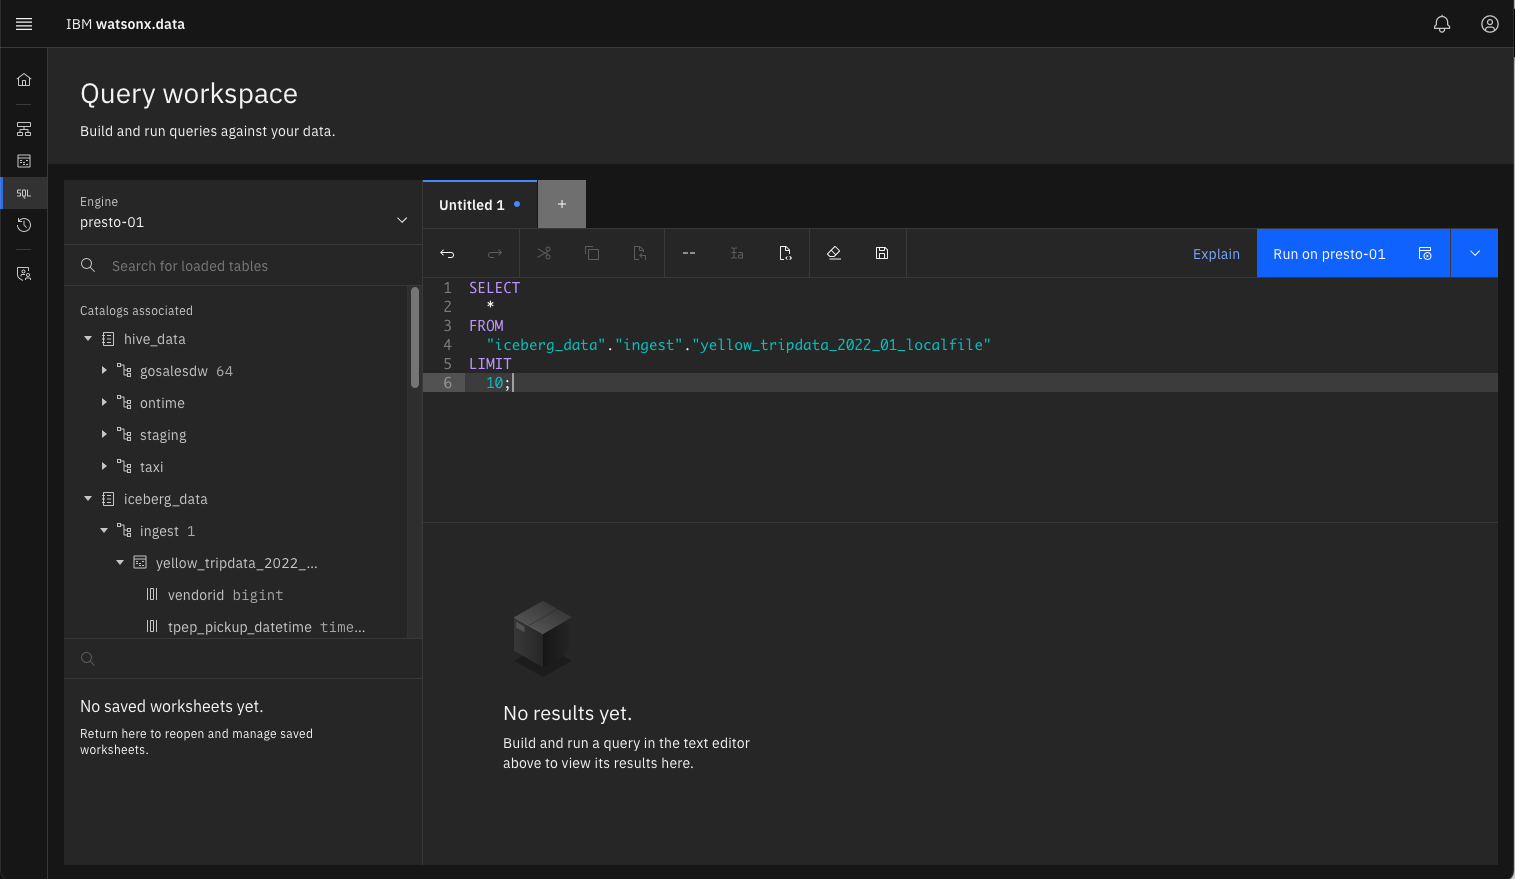1515x879 pixels.
Task: Open Access control in the sidebar
Action: pos(24,273)
